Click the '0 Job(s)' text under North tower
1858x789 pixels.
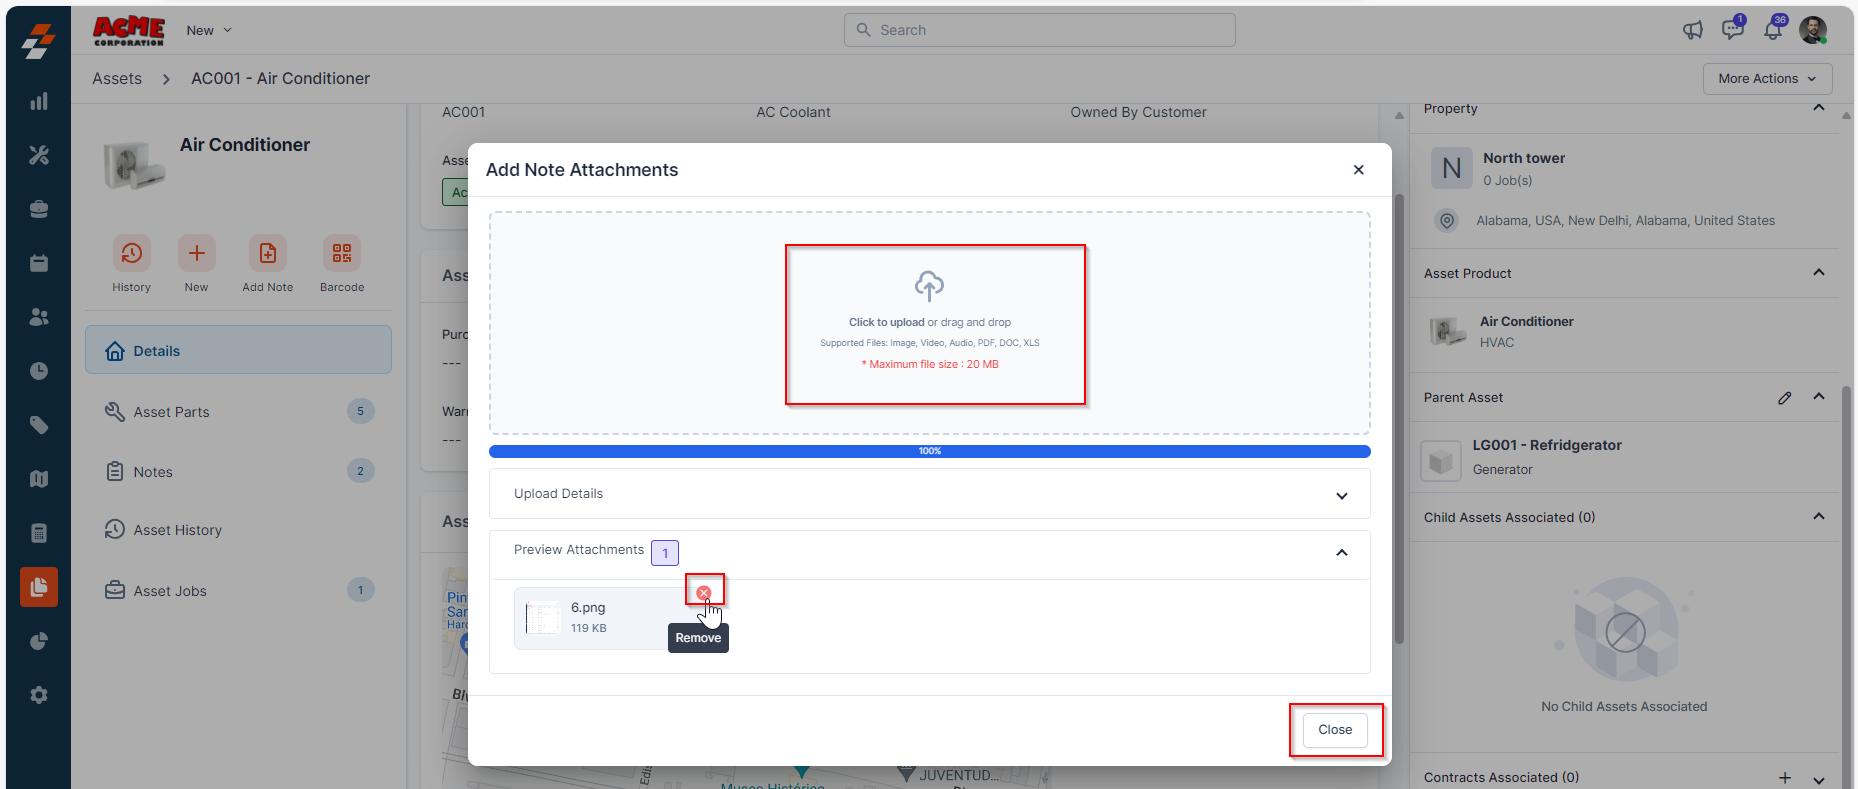coord(1507,181)
